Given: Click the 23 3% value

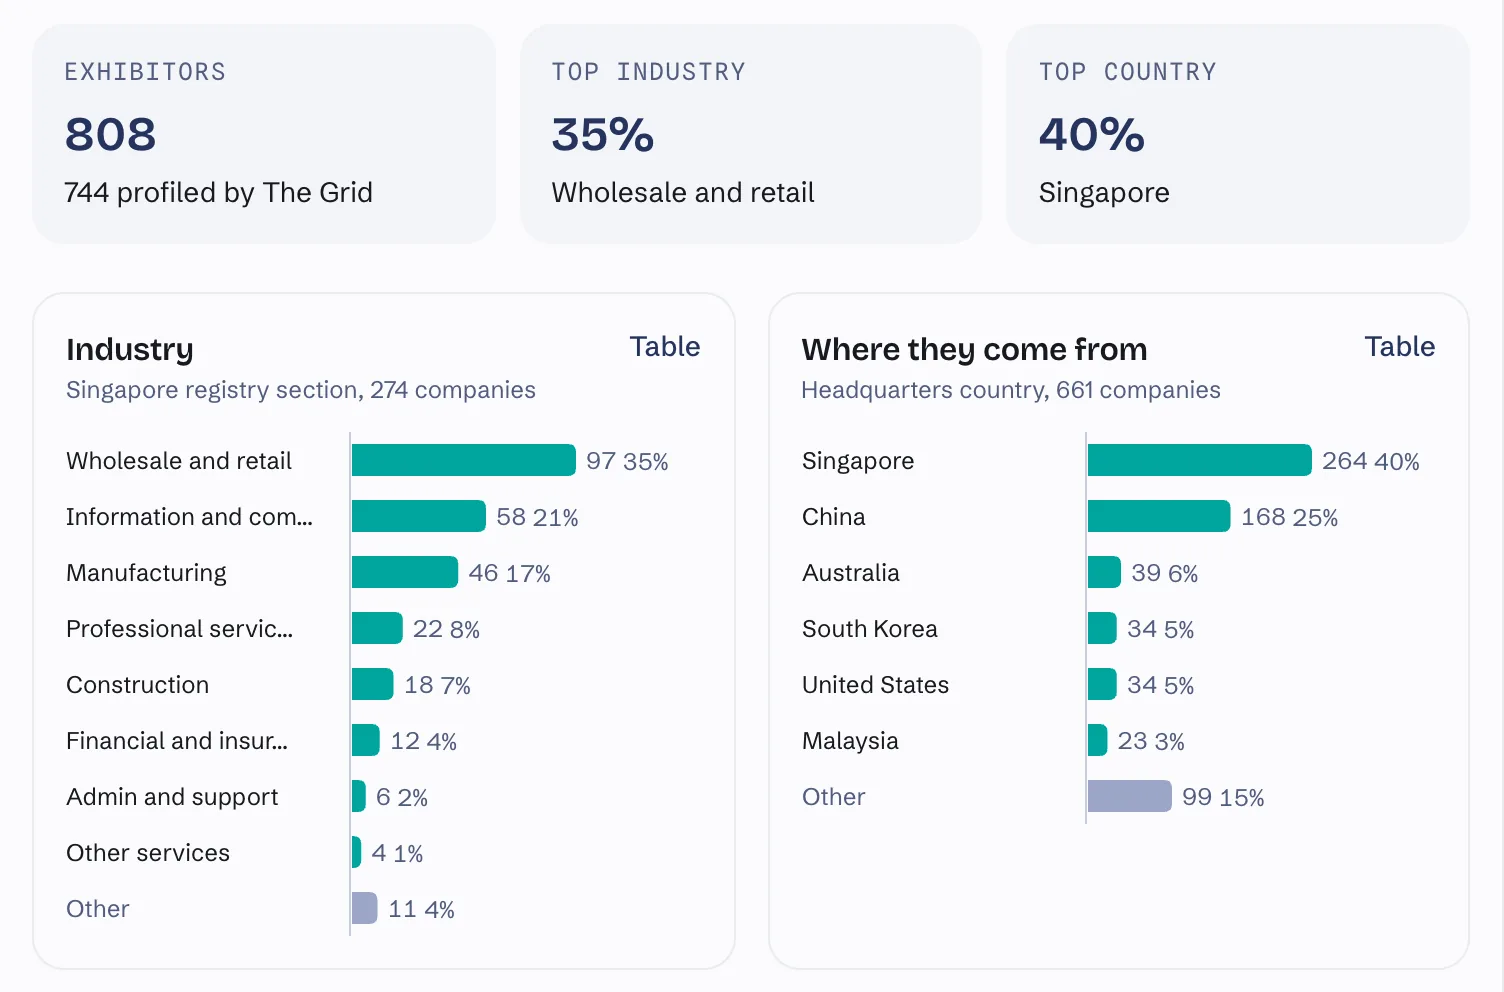Looking at the screenshot, I should pos(1151,741).
